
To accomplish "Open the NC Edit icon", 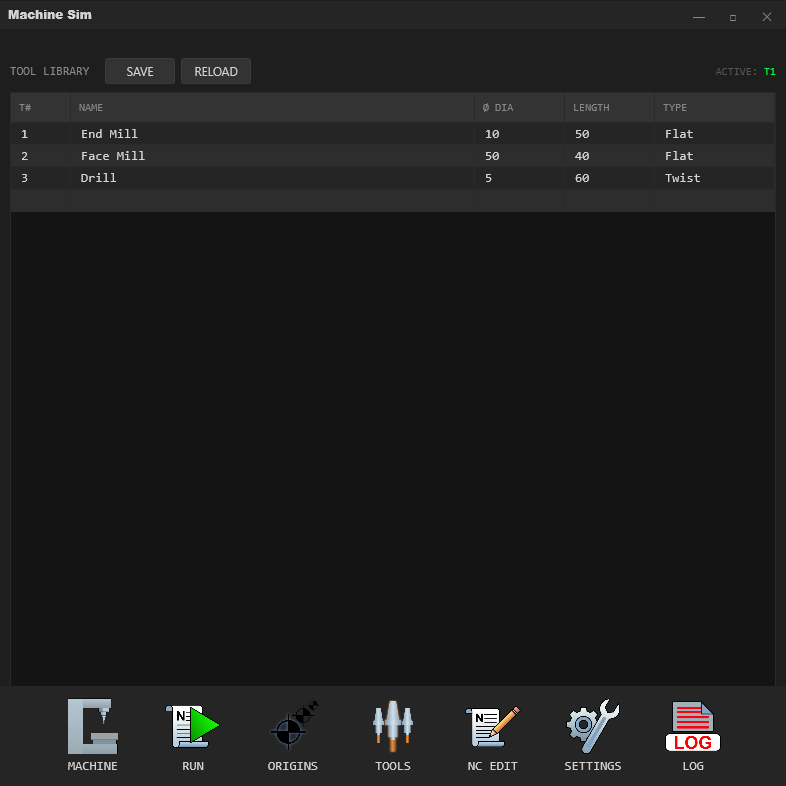I will click(x=492, y=726).
